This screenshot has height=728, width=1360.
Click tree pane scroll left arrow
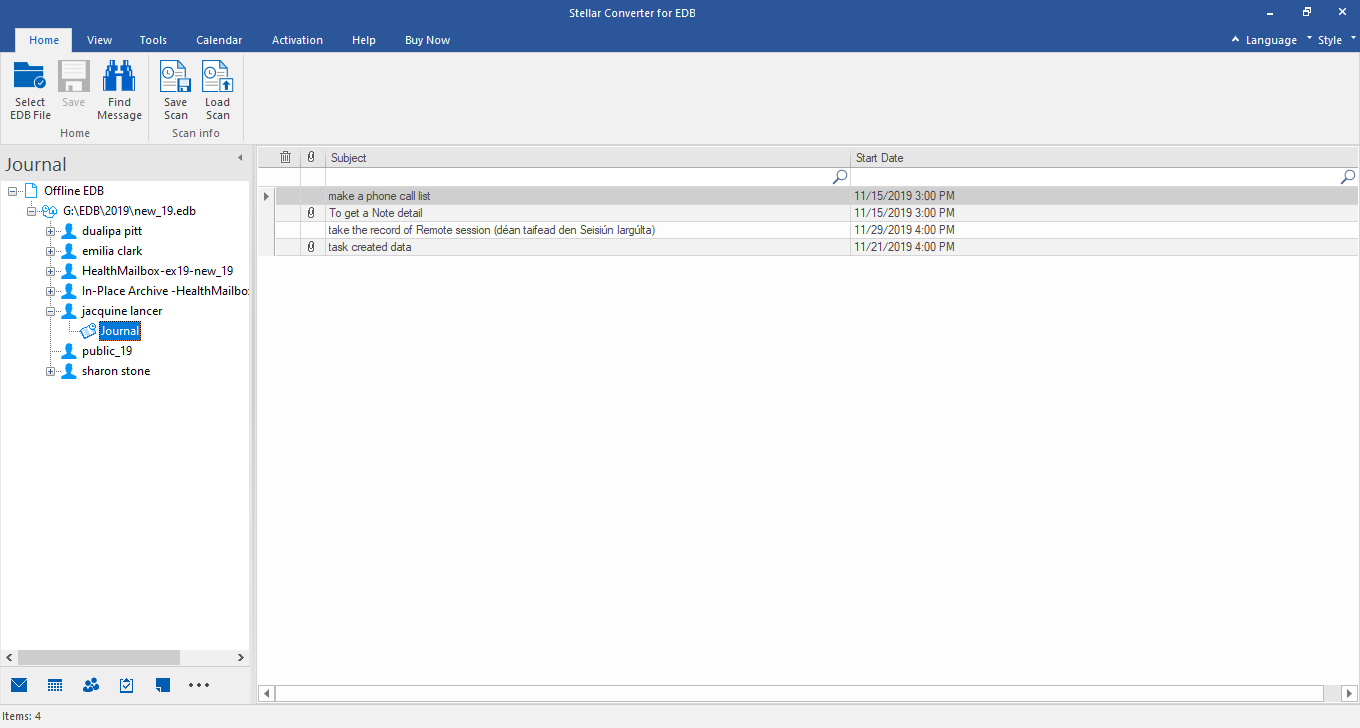9,658
